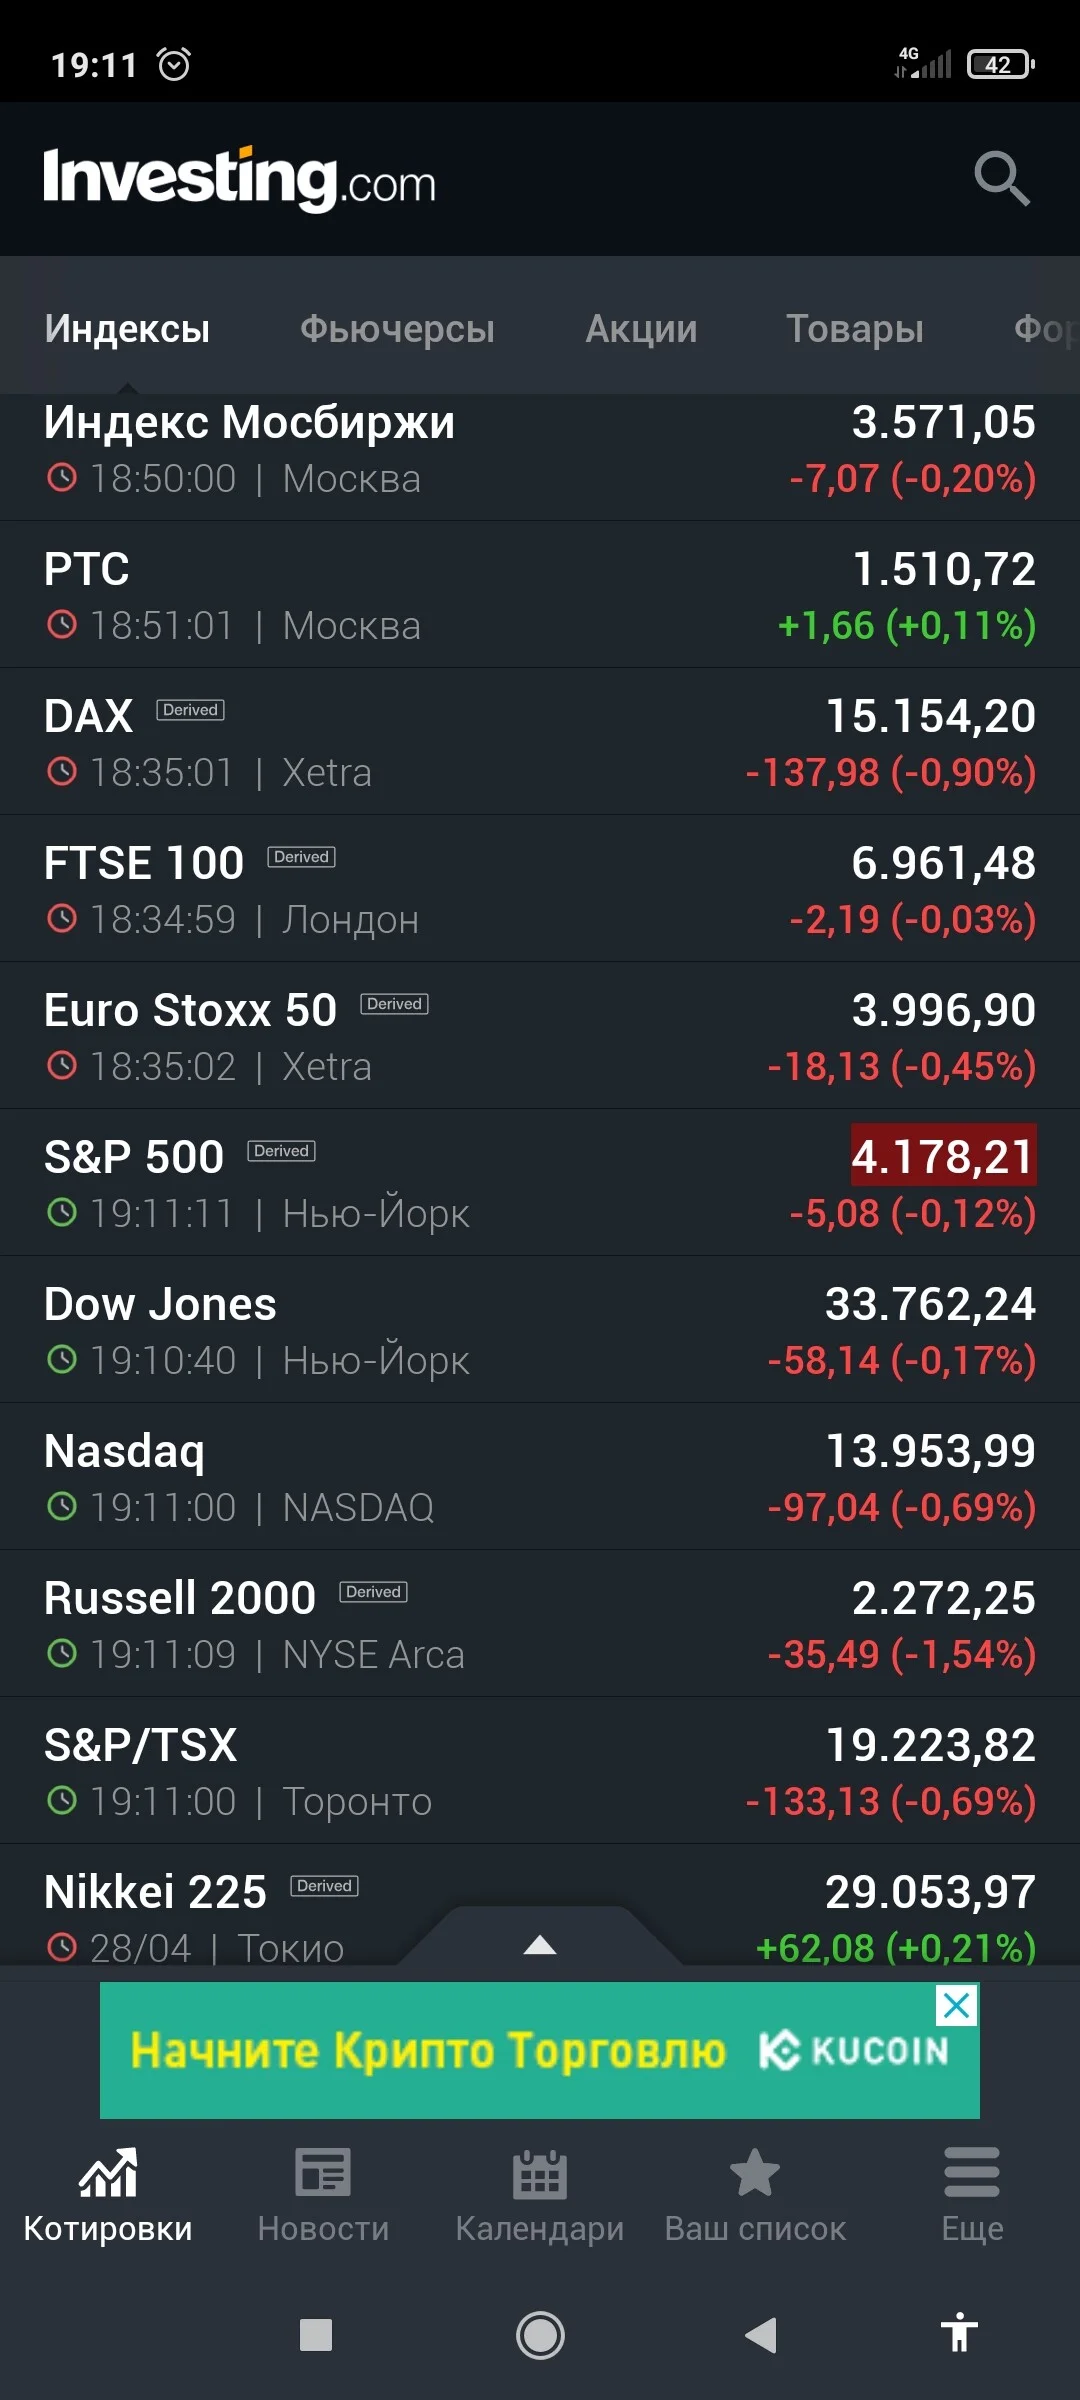The height and width of the screenshot is (2400, 1080).
Task: Open the Еще hamburger menu icon
Action: pos(972,2172)
